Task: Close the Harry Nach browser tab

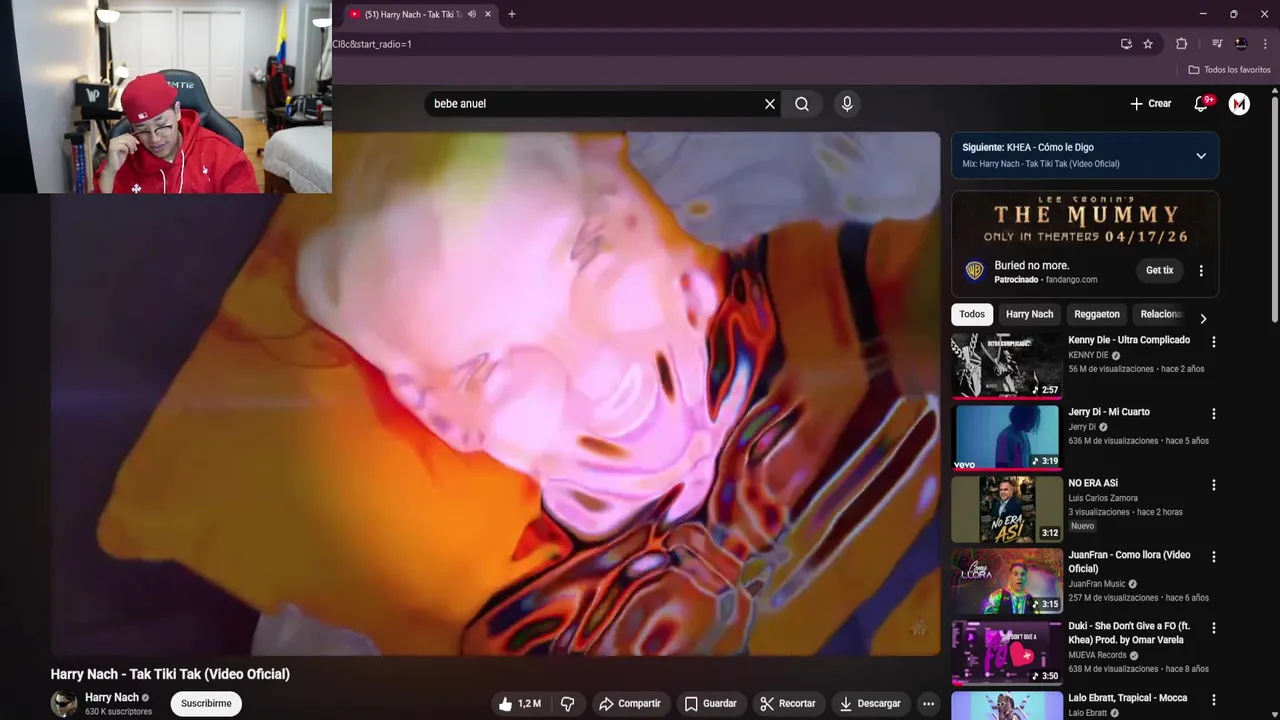Action: tap(488, 14)
